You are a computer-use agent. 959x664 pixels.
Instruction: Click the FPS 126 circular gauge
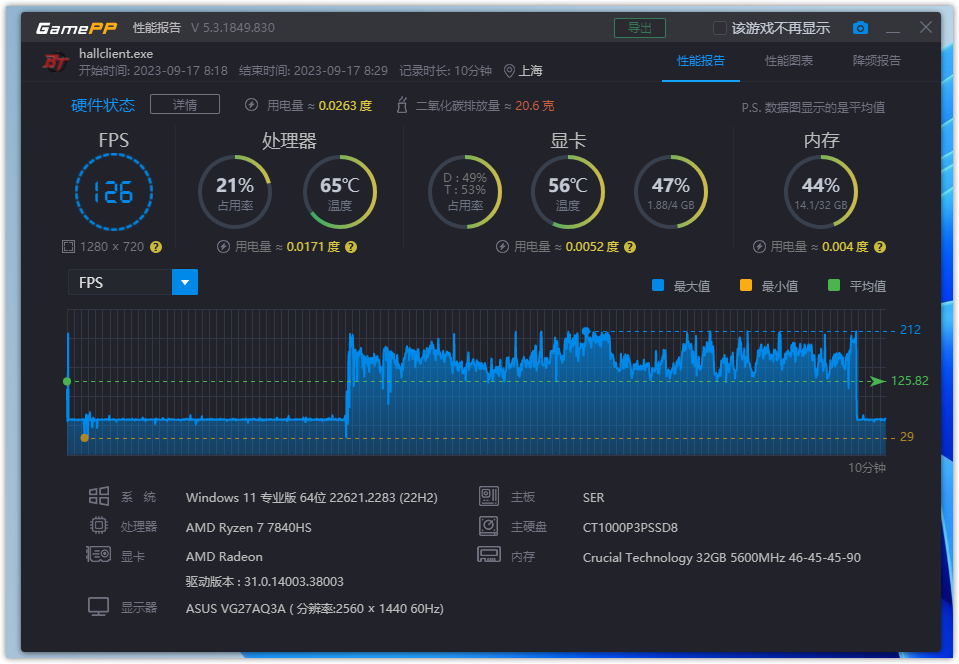coord(114,192)
